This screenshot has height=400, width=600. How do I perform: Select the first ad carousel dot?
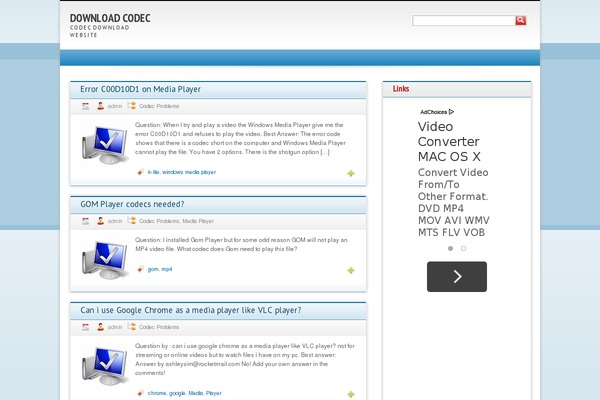pos(450,248)
